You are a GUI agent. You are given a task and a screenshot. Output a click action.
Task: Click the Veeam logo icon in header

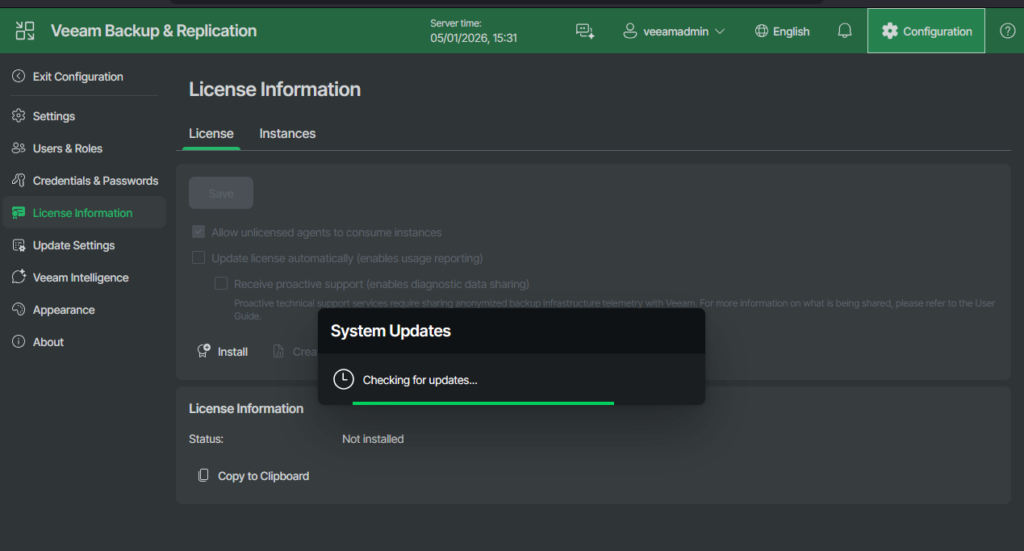25,31
